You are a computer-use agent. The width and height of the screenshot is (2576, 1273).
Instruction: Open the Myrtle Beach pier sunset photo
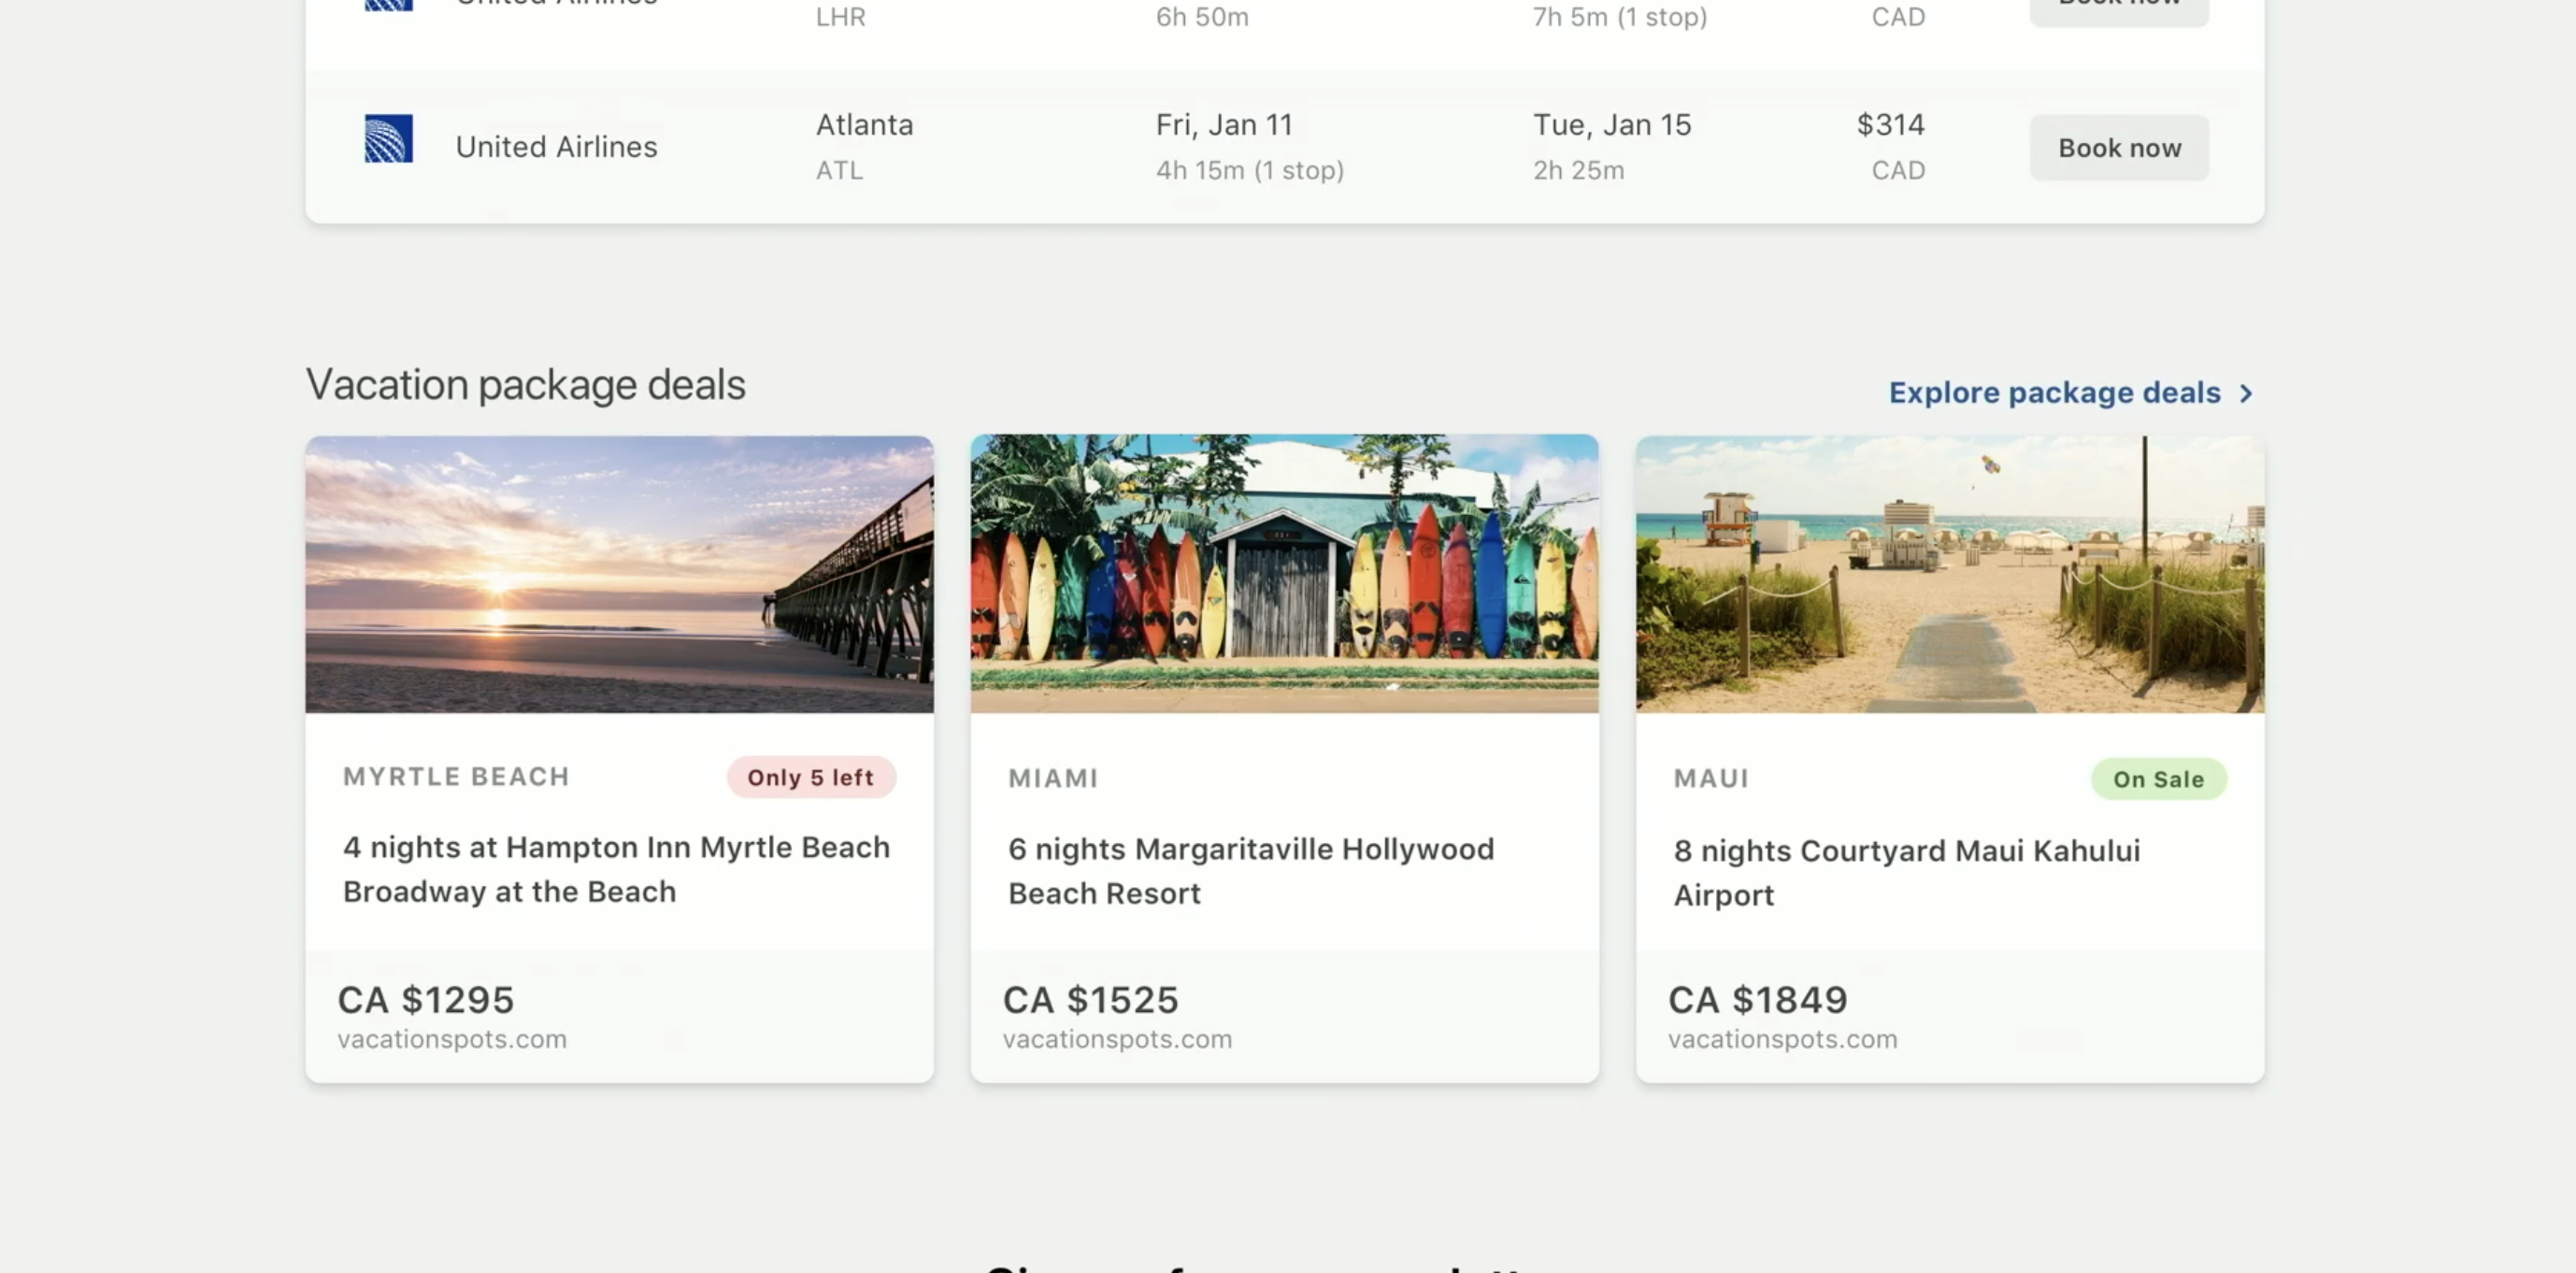pyautogui.click(x=619, y=574)
